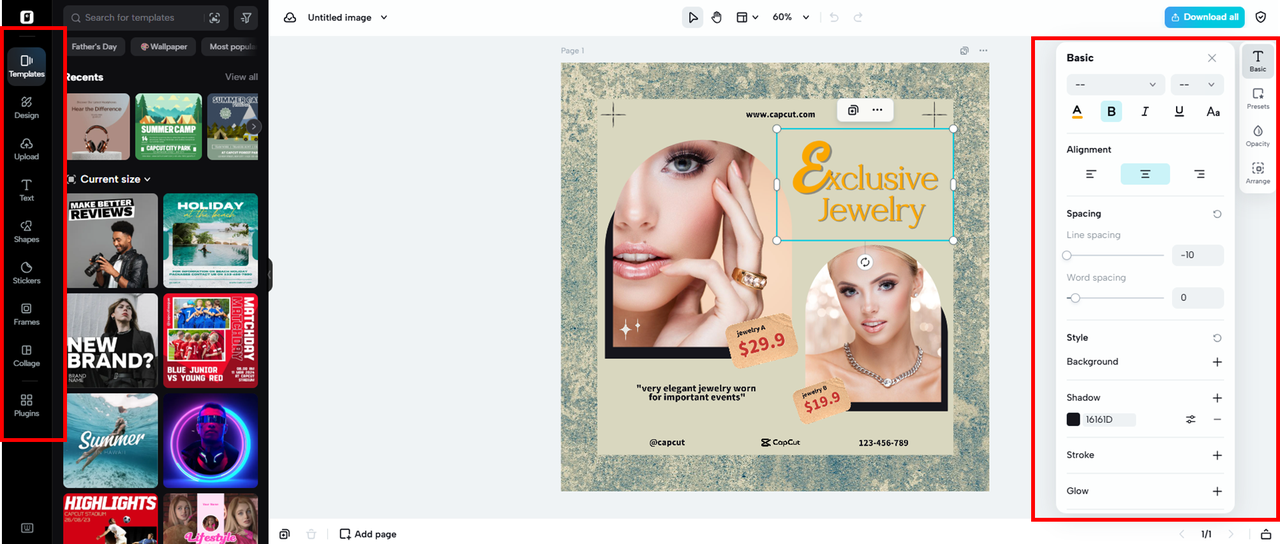The image size is (1280, 544).
Task: Select the Wallpaper tag
Action: pos(164,47)
